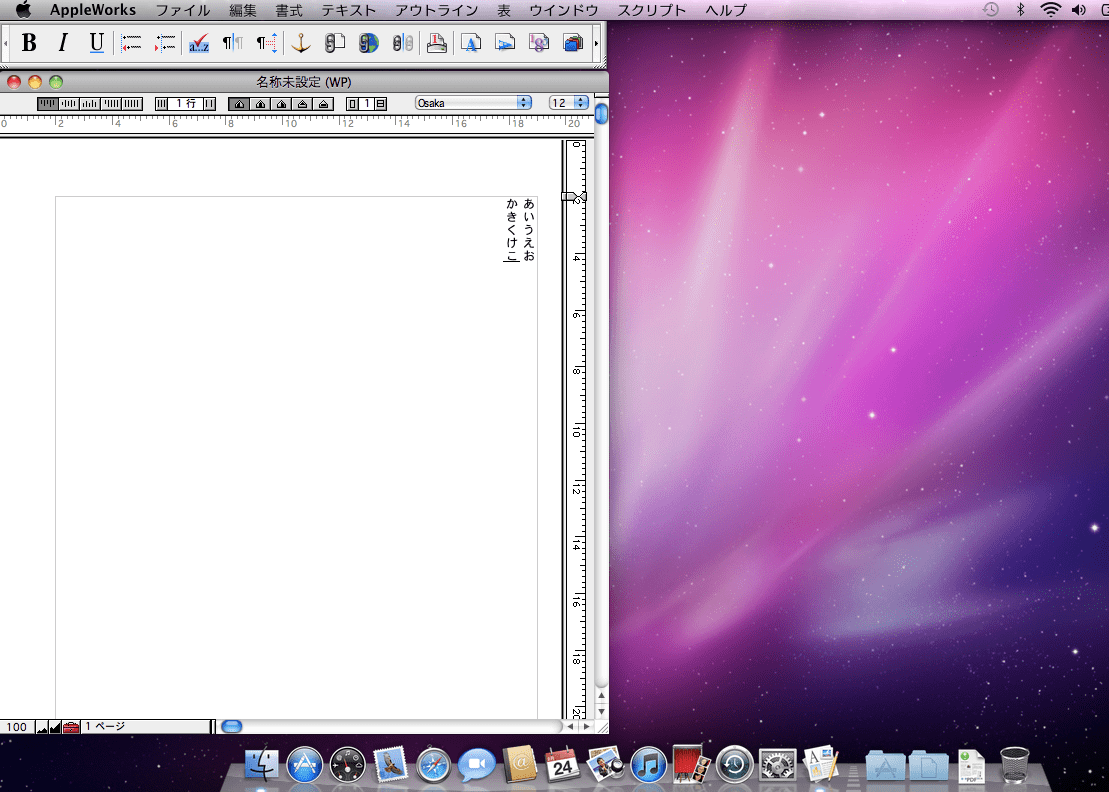The width and height of the screenshot is (1109, 792).
Task: Toggle bold with the B button
Action: click(29, 43)
